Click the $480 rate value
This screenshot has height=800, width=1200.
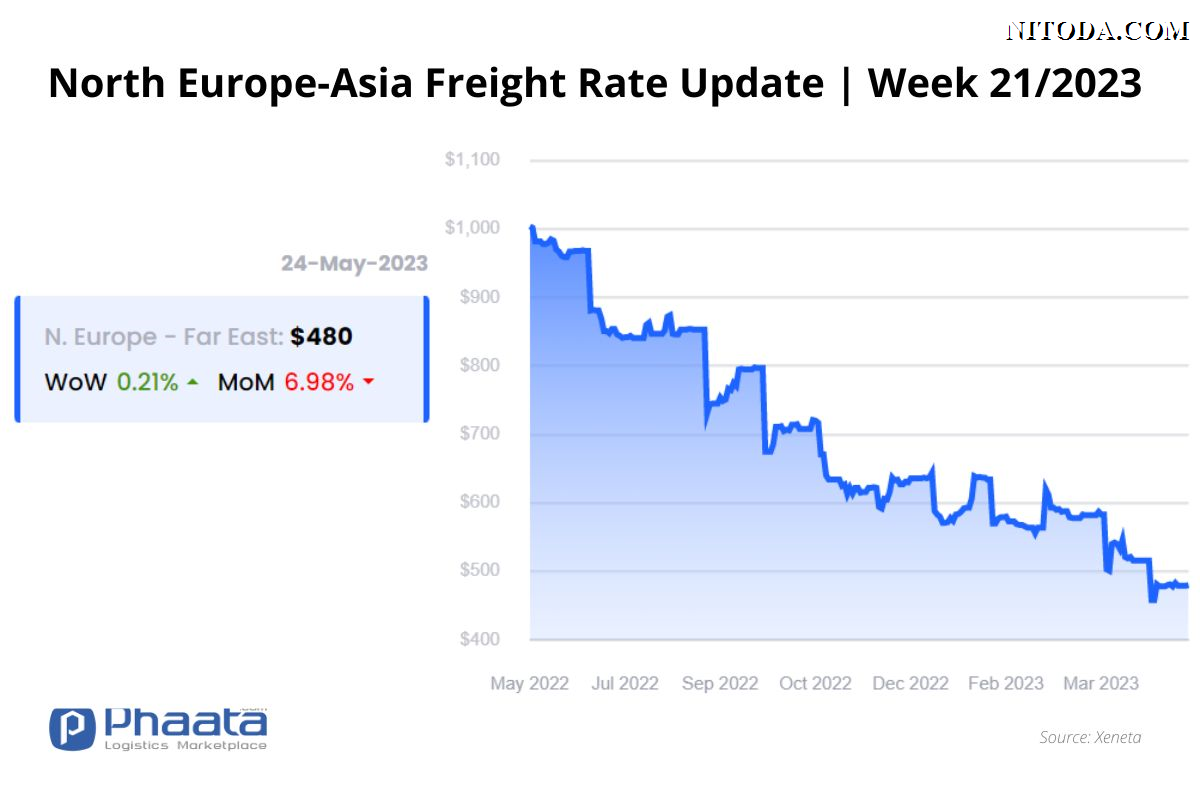click(x=321, y=337)
